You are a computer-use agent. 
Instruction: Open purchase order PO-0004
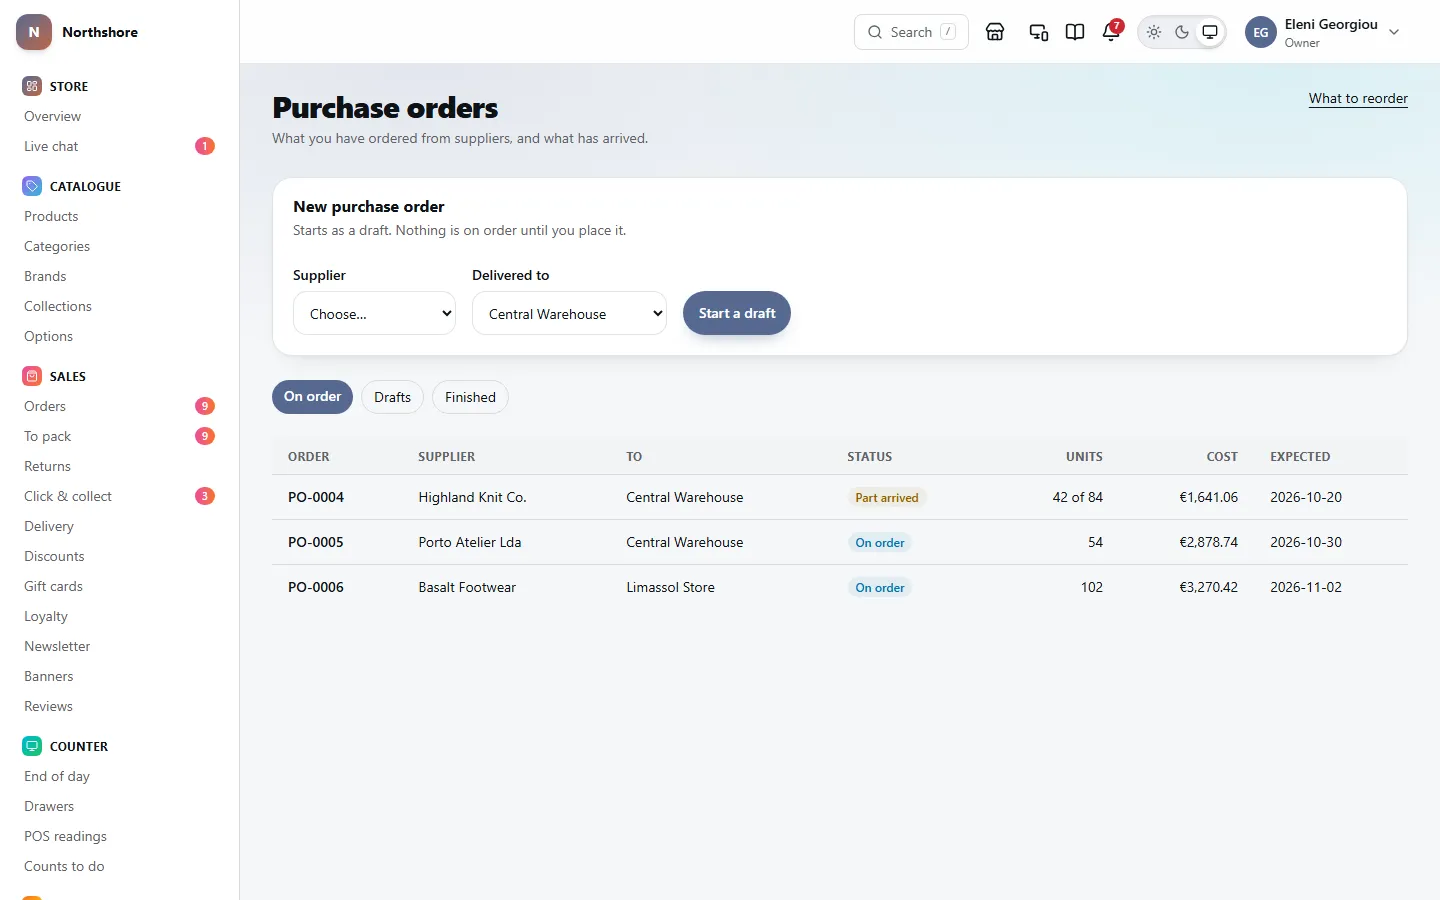coord(316,497)
